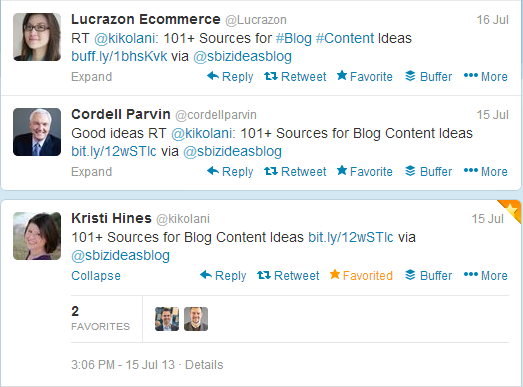Viewport: 523px width, 387px height.
Task: Reply to Kristi Hines' tweet
Action: pyautogui.click(x=223, y=276)
